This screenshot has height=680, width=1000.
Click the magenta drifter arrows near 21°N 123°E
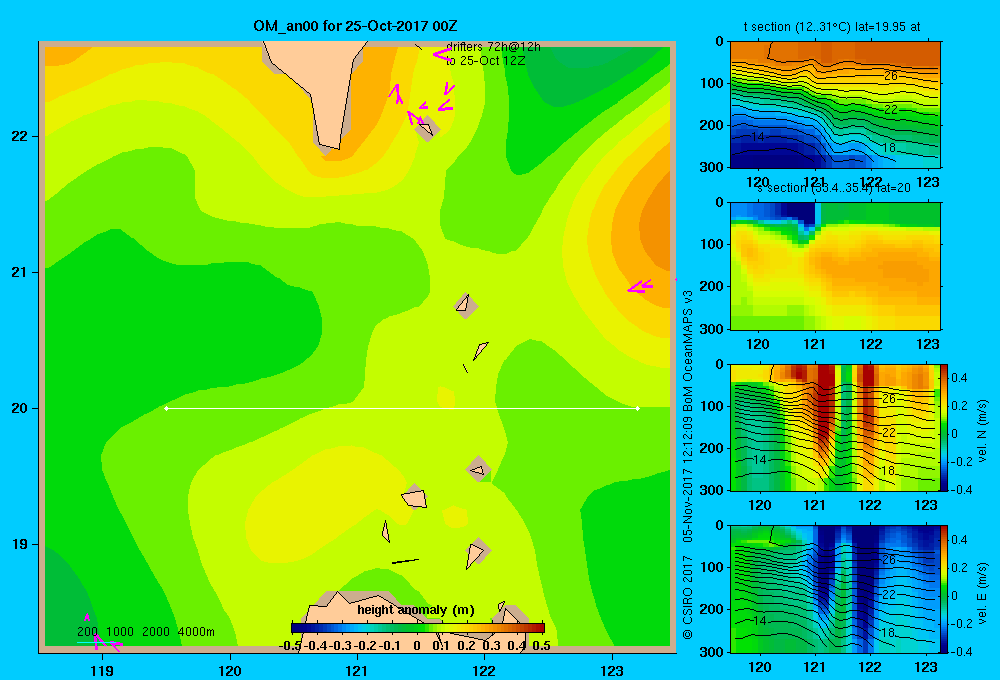(640, 286)
